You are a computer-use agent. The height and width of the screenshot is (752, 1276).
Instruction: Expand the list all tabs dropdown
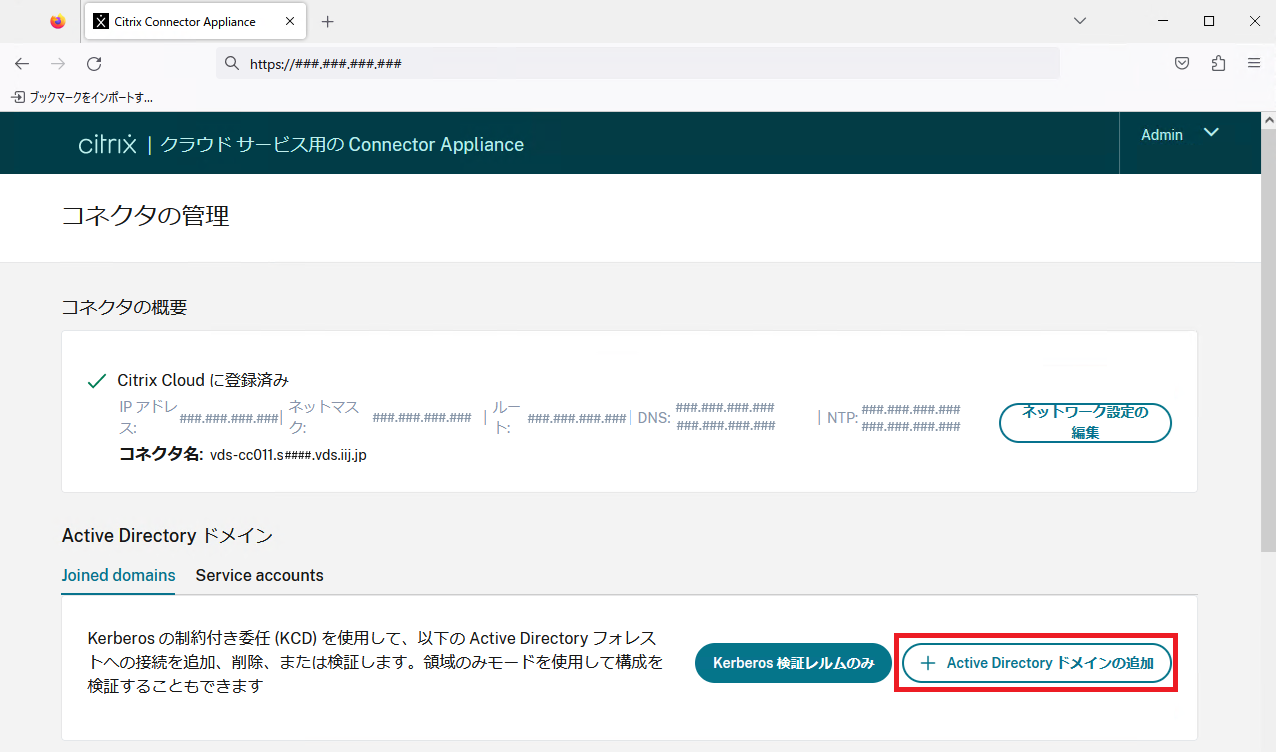click(1080, 21)
